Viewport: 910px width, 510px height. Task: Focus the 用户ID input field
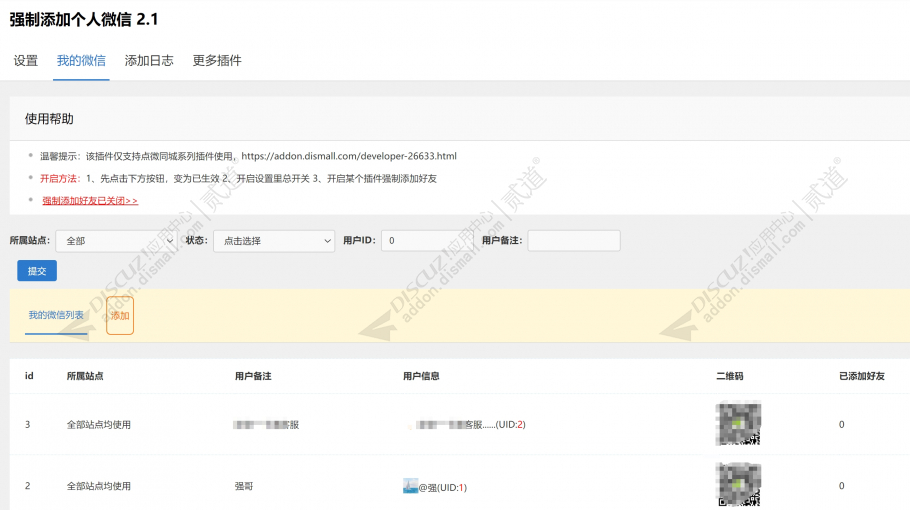(427, 241)
